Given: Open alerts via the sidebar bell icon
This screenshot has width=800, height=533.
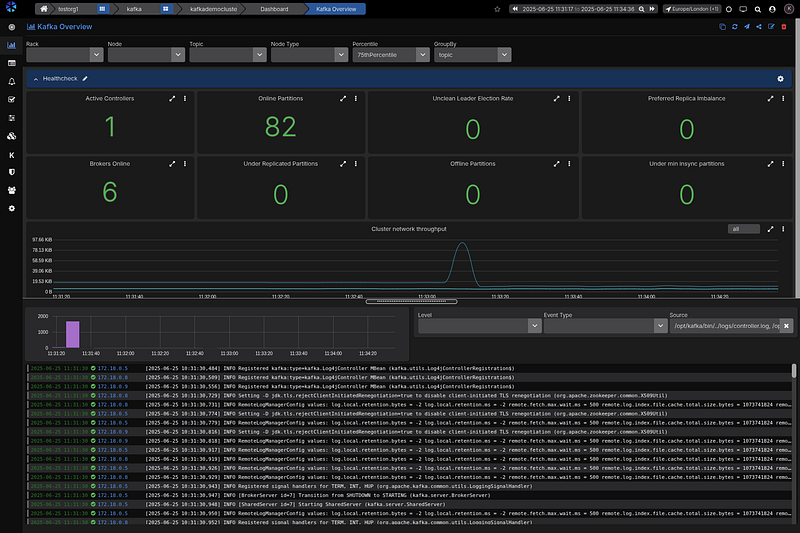Looking at the screenshot, I should tap(11, 81).
